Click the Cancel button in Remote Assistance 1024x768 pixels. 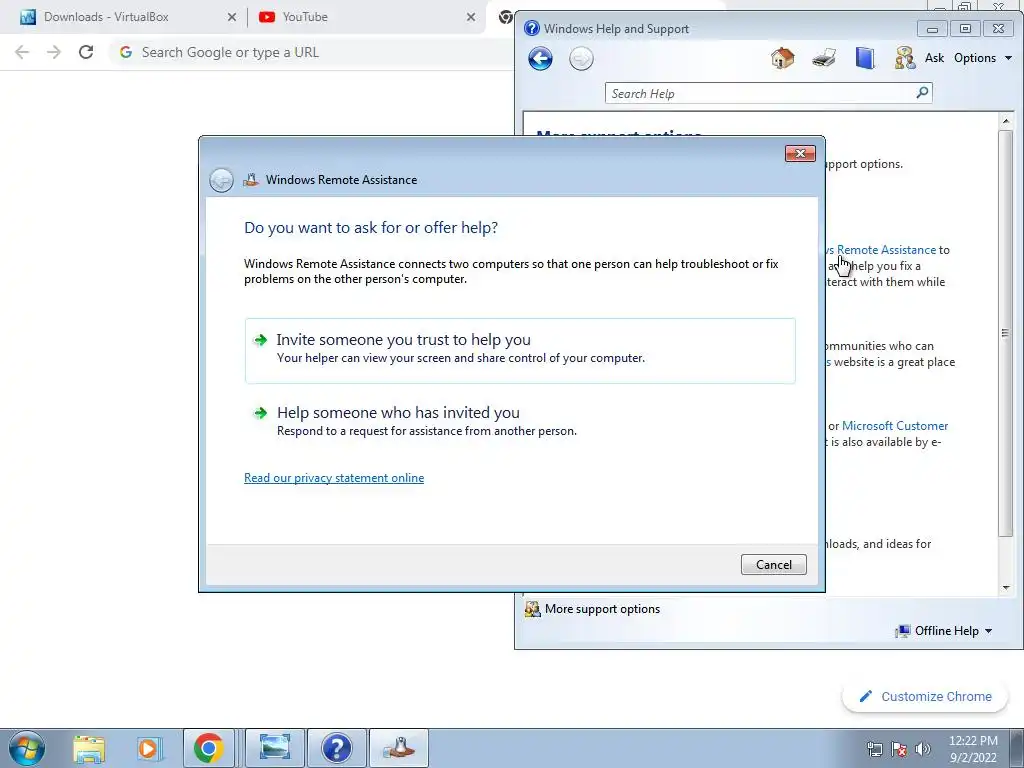pos(773,565)
